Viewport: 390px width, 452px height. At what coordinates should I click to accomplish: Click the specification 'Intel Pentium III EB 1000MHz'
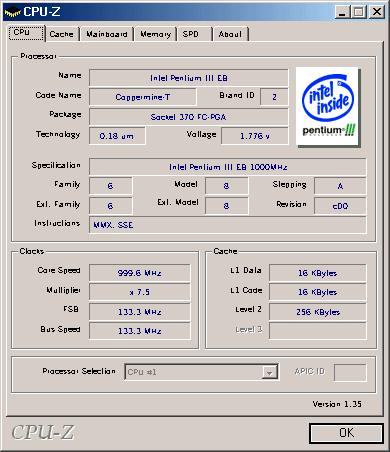(x=228, y=167)
